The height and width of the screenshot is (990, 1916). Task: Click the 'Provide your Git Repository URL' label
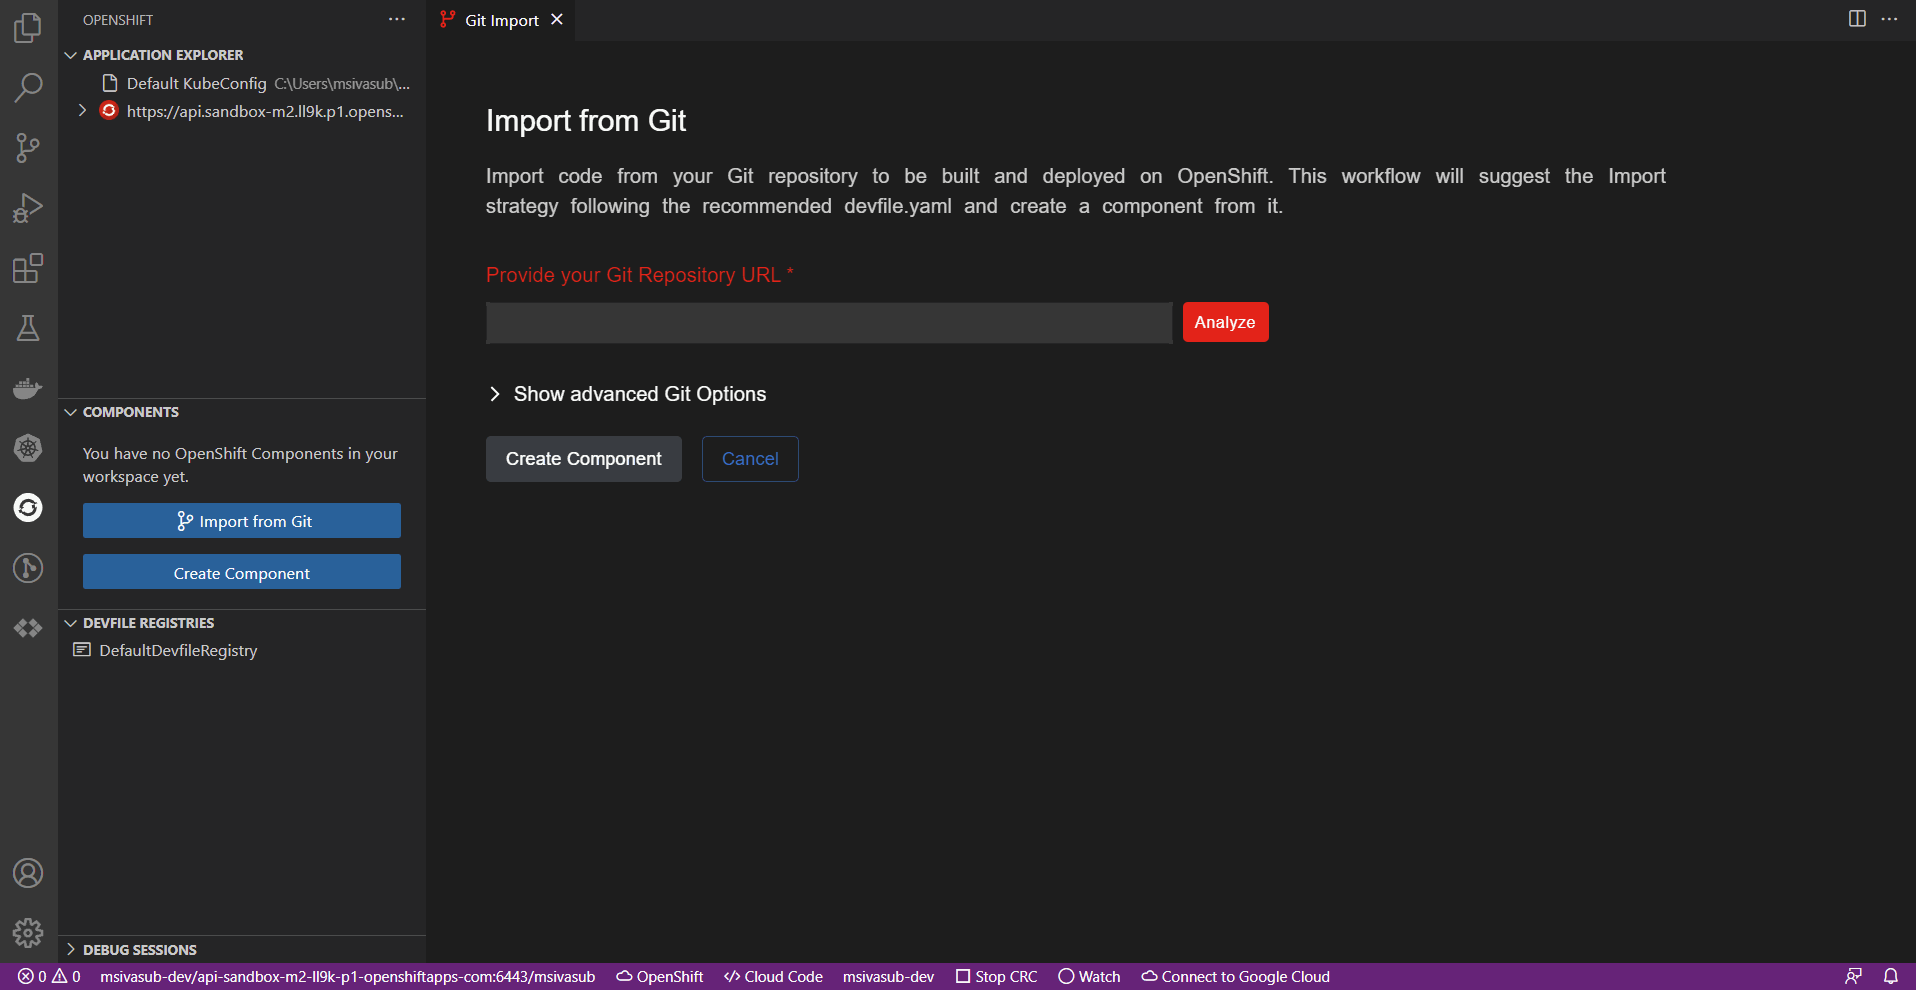[639, 275]
